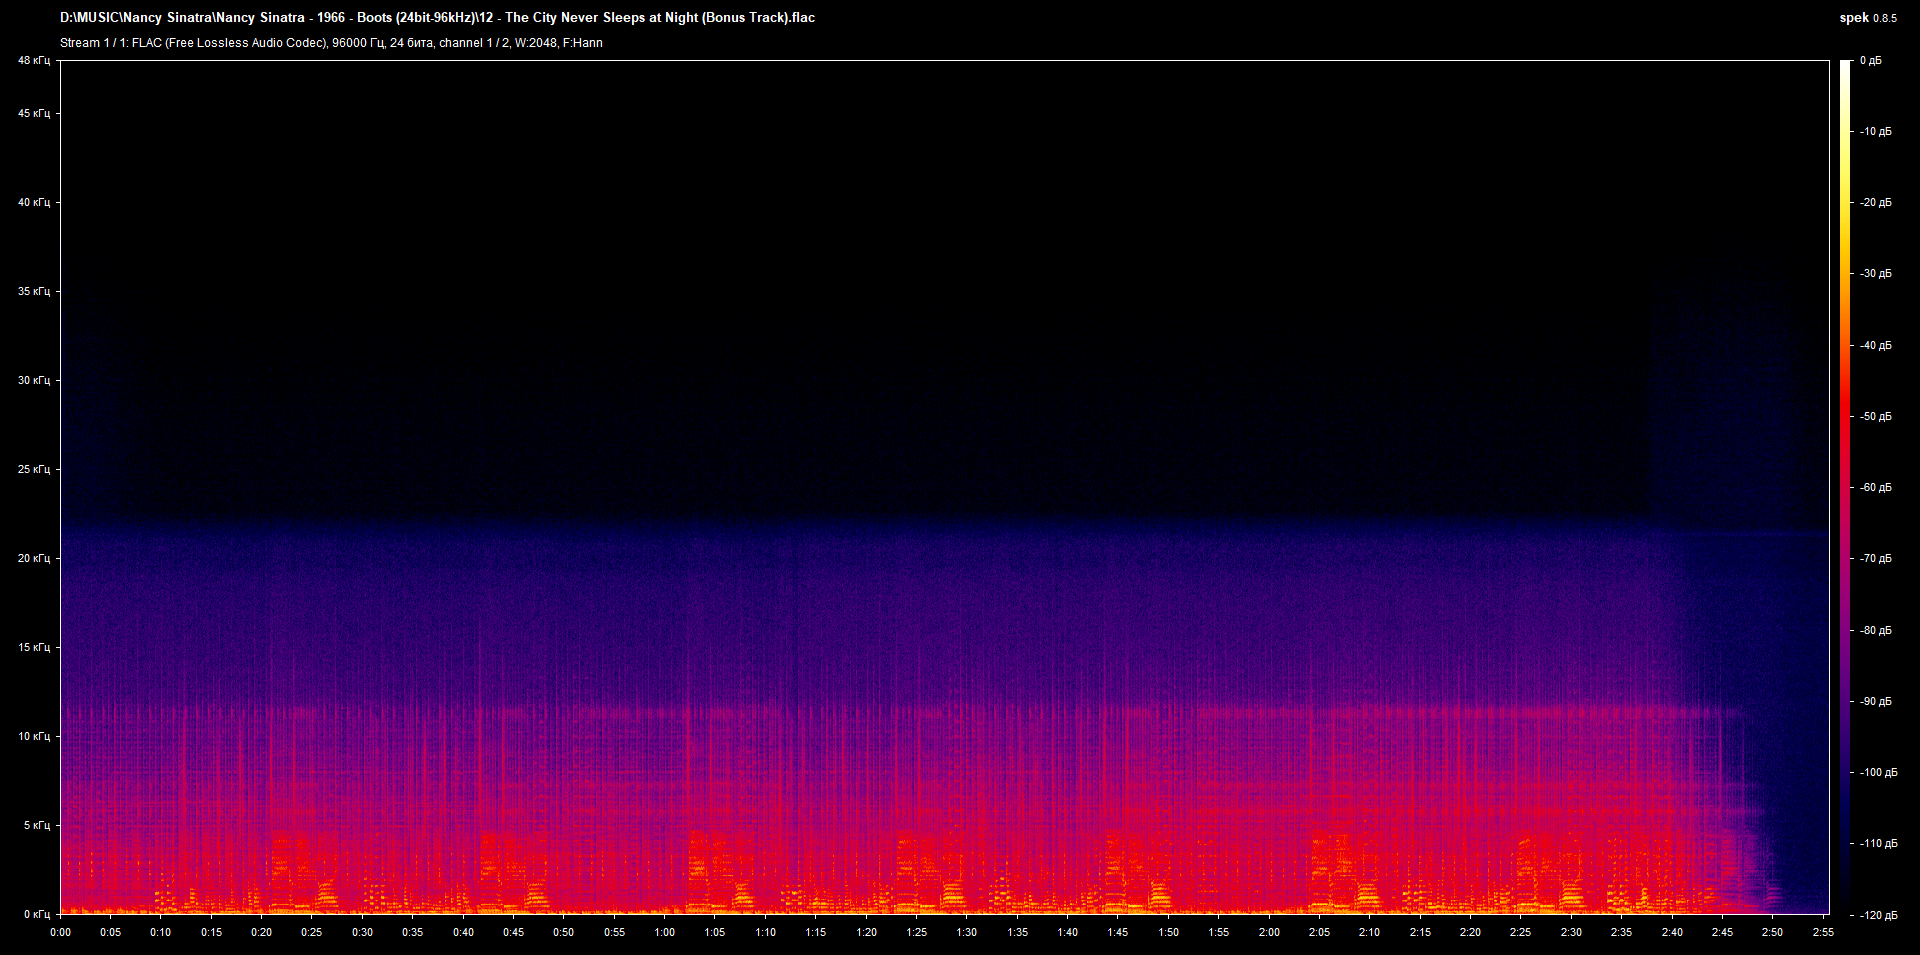Image resolution: width=1920 pixels, height=955 pixels.
Task: Click the FLAC file path title text
Action: coord(437,18)
